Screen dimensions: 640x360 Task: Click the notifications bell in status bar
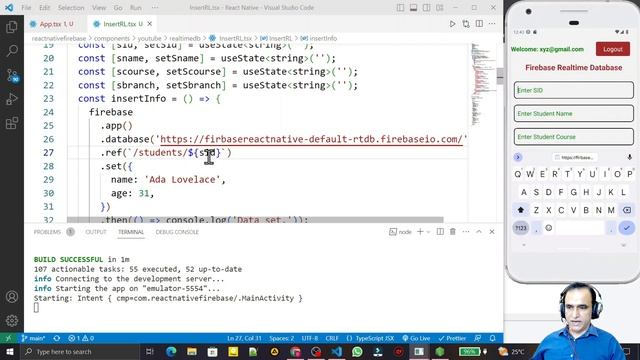pos(493,338)
